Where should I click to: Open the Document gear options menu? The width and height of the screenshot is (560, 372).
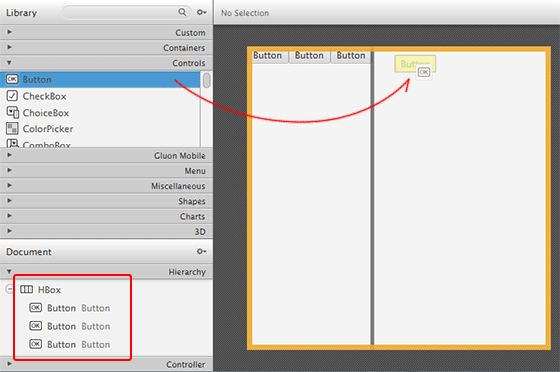pyautogui.click(x=201, y=251)
